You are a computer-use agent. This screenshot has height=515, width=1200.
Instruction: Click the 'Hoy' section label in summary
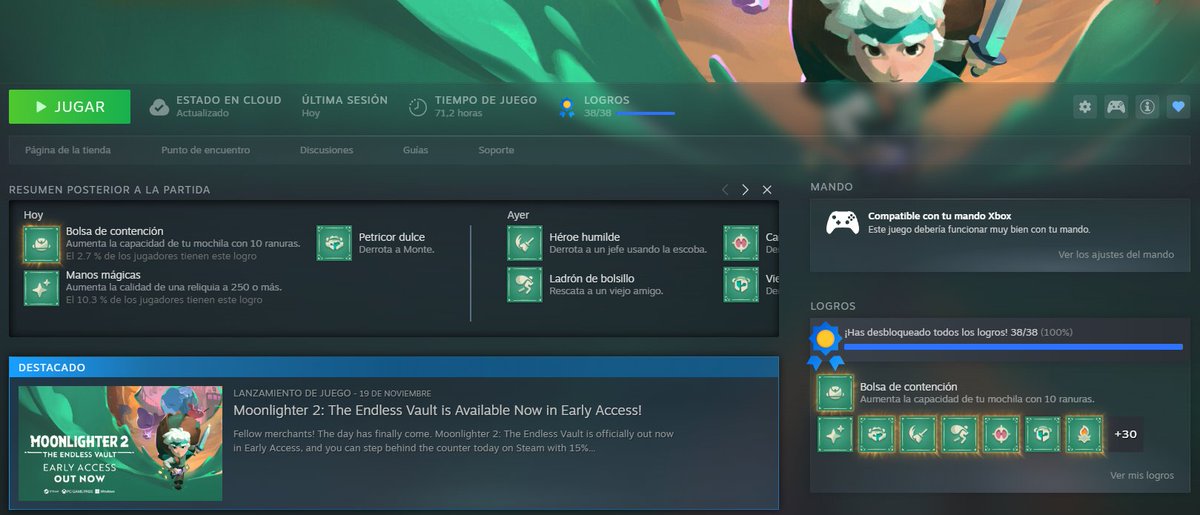point(34,215)
